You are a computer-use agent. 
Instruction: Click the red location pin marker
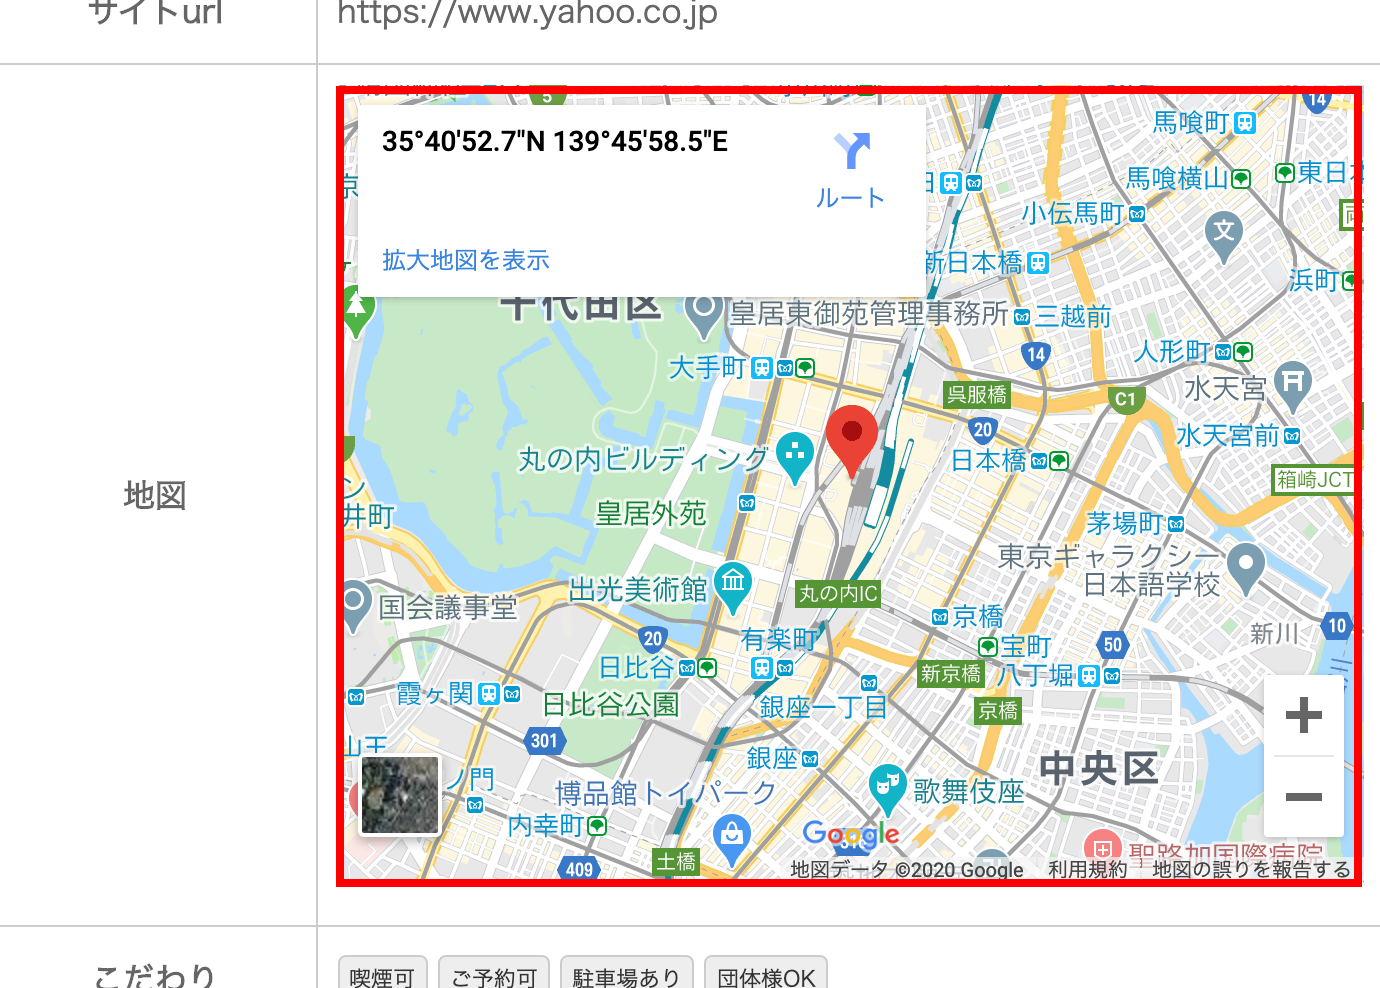click(852, 442)
